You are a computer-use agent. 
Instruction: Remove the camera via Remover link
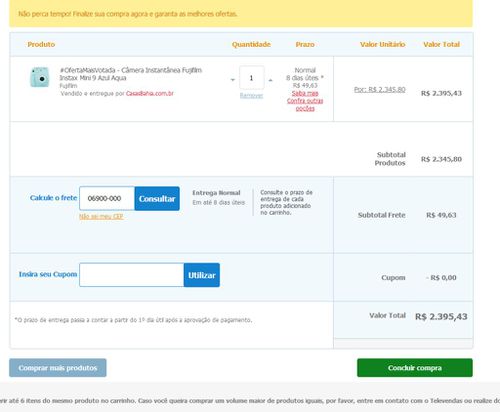tap(251, 96)
